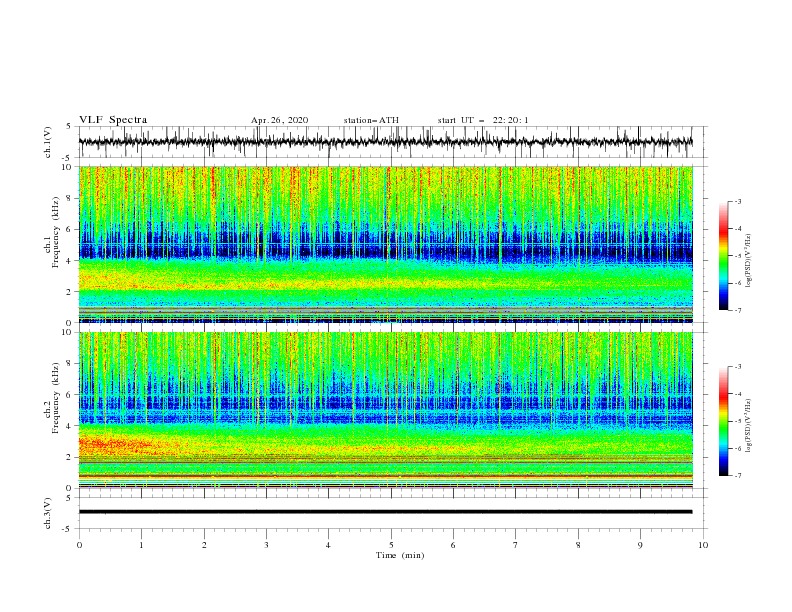Click the "ch.3(V)" axis label
The image size is (792, 612).
click(x=48, y=513)
